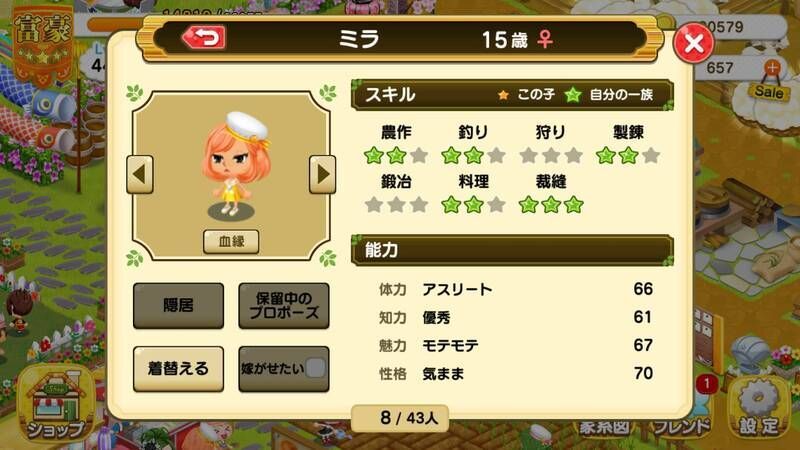Open the フレンド friends icon
Image resolution: width=800 pixels, height=450 pixels.
pos(682,424)
